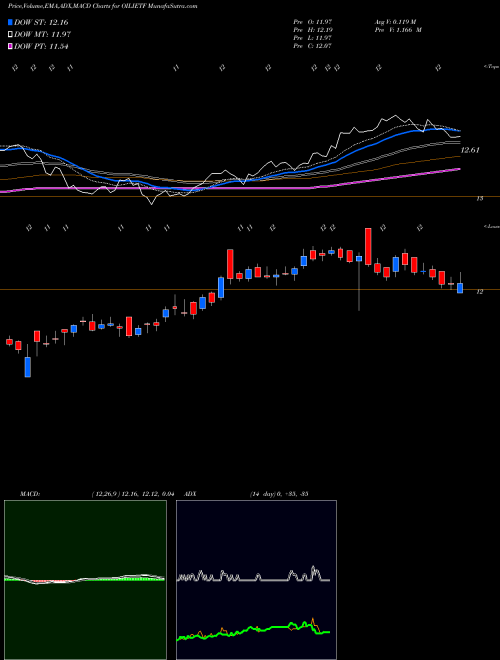This screenshot has width=500, height=660.
Task: Click the MACD panel heading label
Action: coord(30,494)
